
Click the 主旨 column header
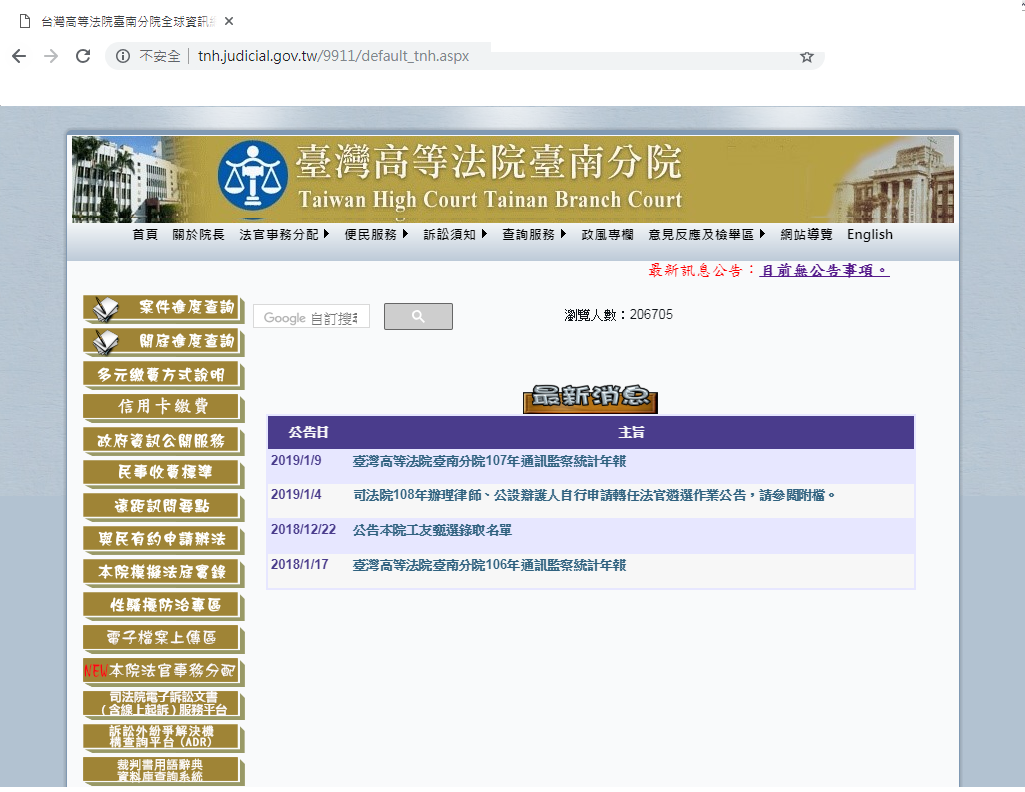tap(631, 432)
